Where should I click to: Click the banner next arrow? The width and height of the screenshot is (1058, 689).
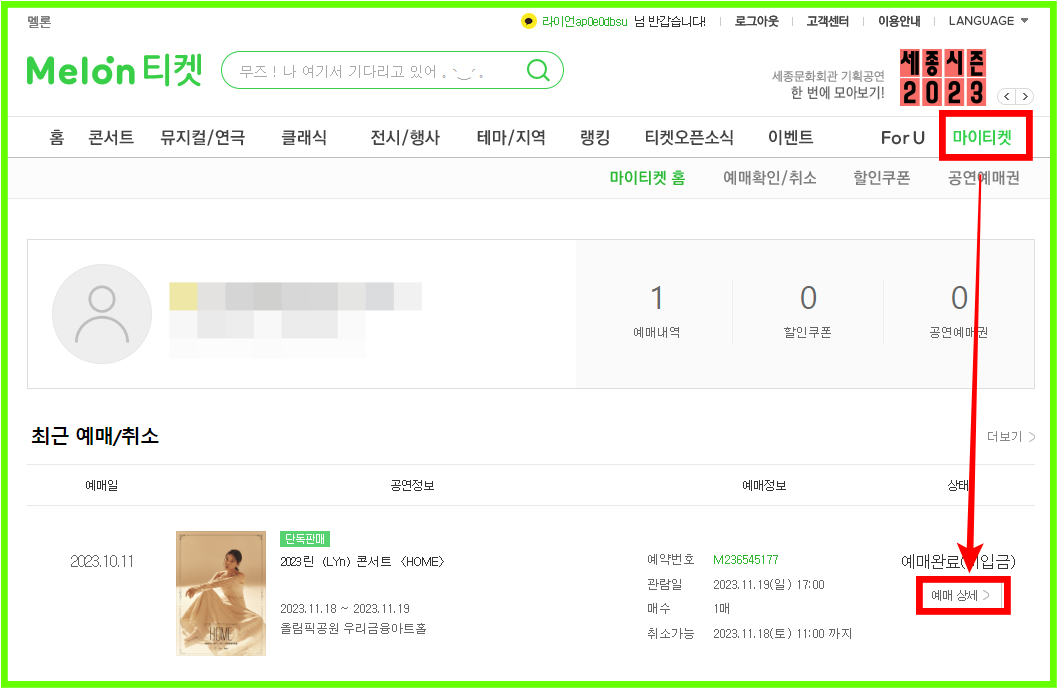[1024, 97]
